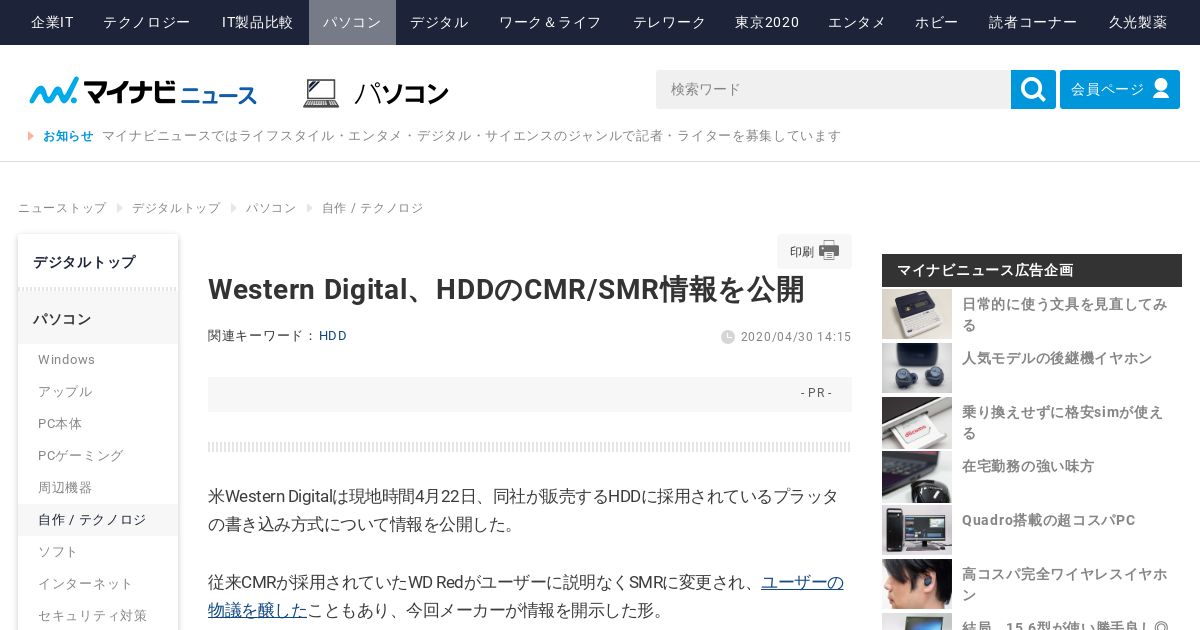Select ソフト in sidebar
The height and width of the screenshot is (630, 1200).
[98, 552]
